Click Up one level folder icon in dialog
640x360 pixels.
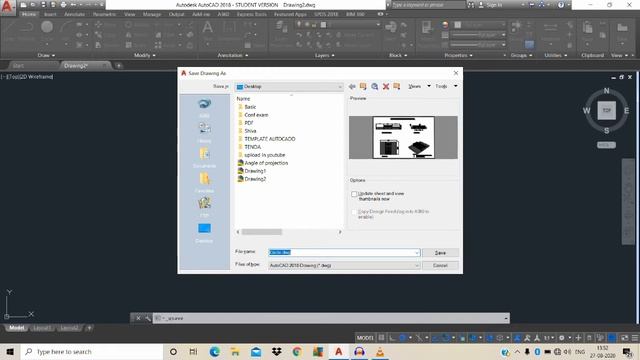tap(363, 87)
